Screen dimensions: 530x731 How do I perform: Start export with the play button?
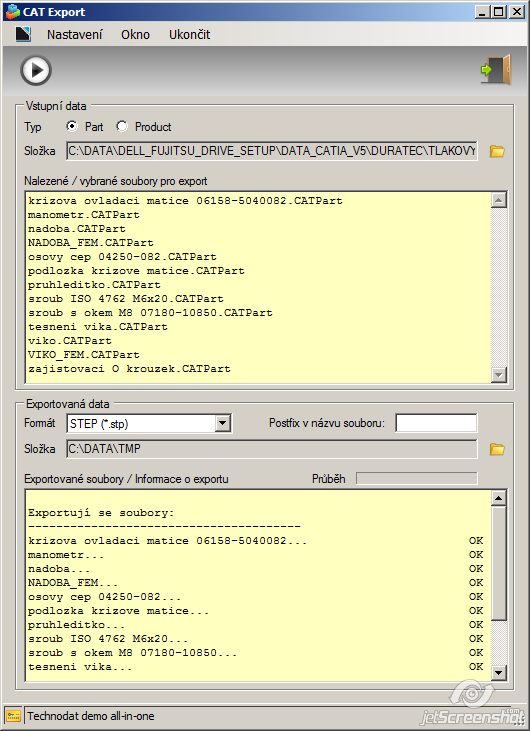(36, 70)
